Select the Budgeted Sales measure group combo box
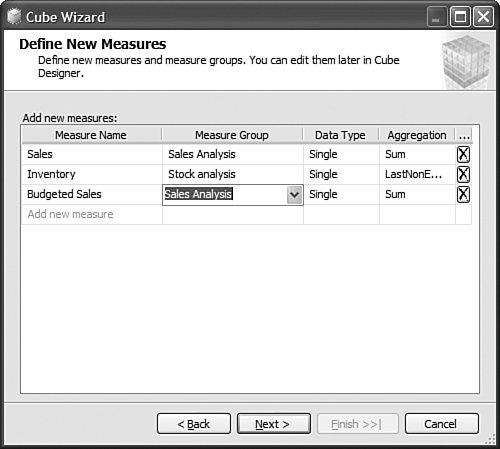Viewport: 500px width, 449px height. pyautogui.click(x=233, y=195)
